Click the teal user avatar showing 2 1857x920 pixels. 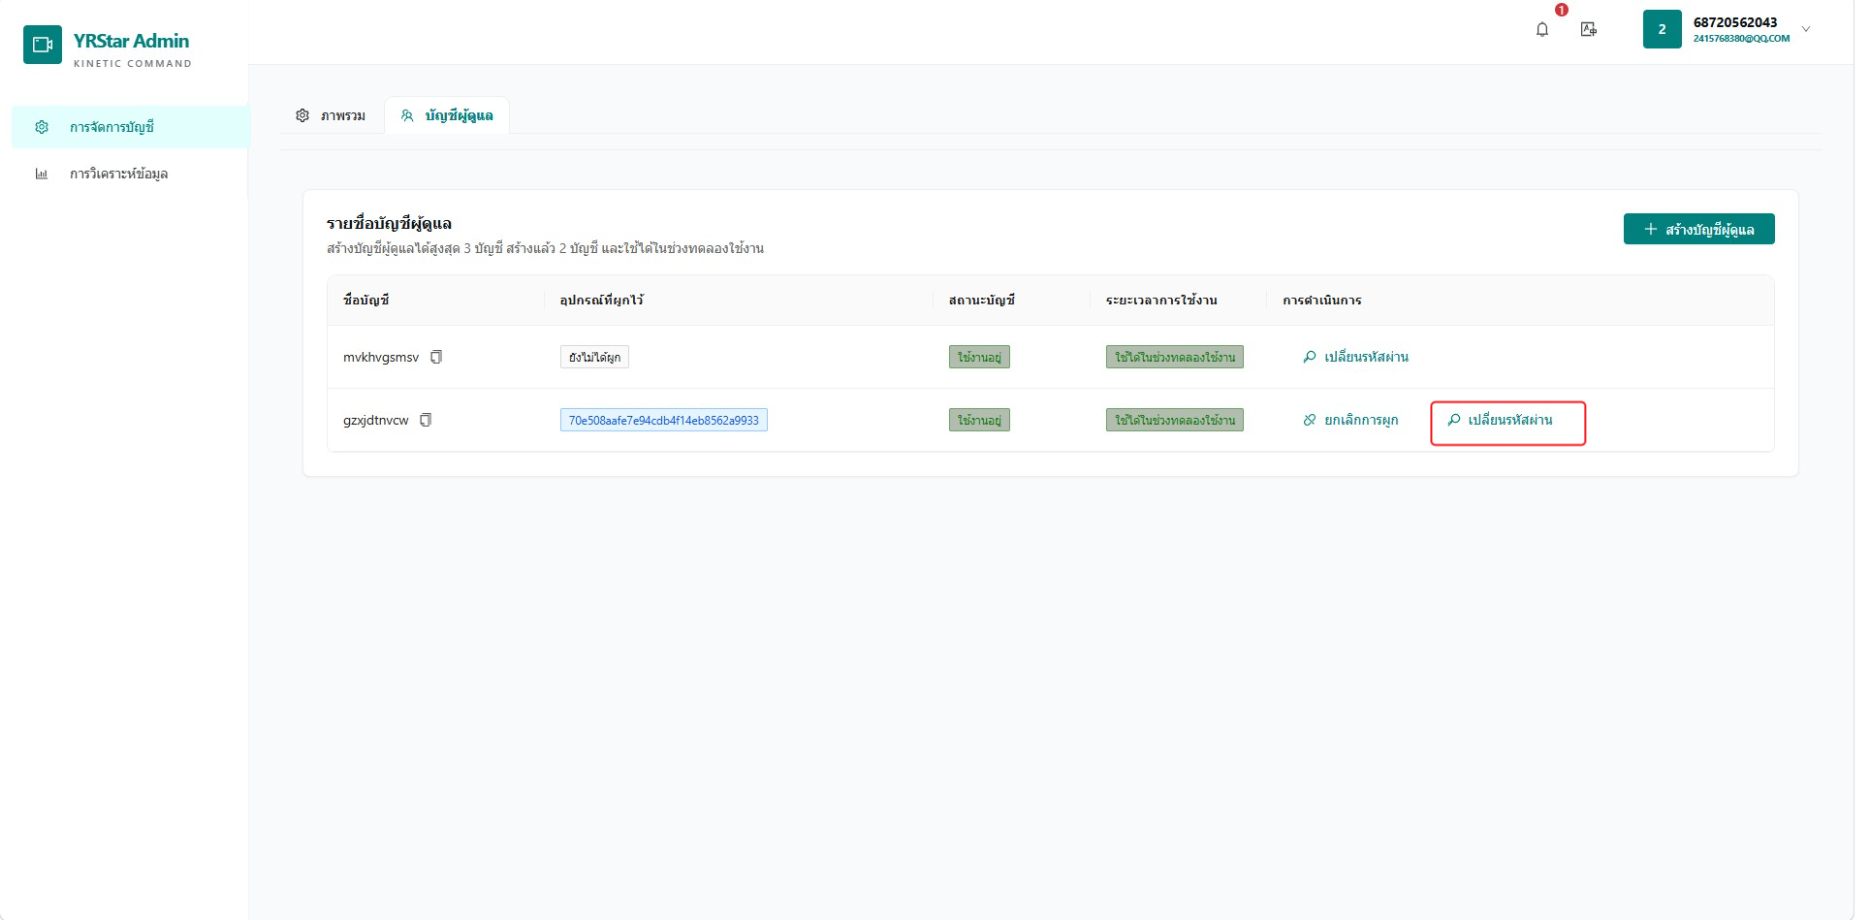coord(1661,29)
